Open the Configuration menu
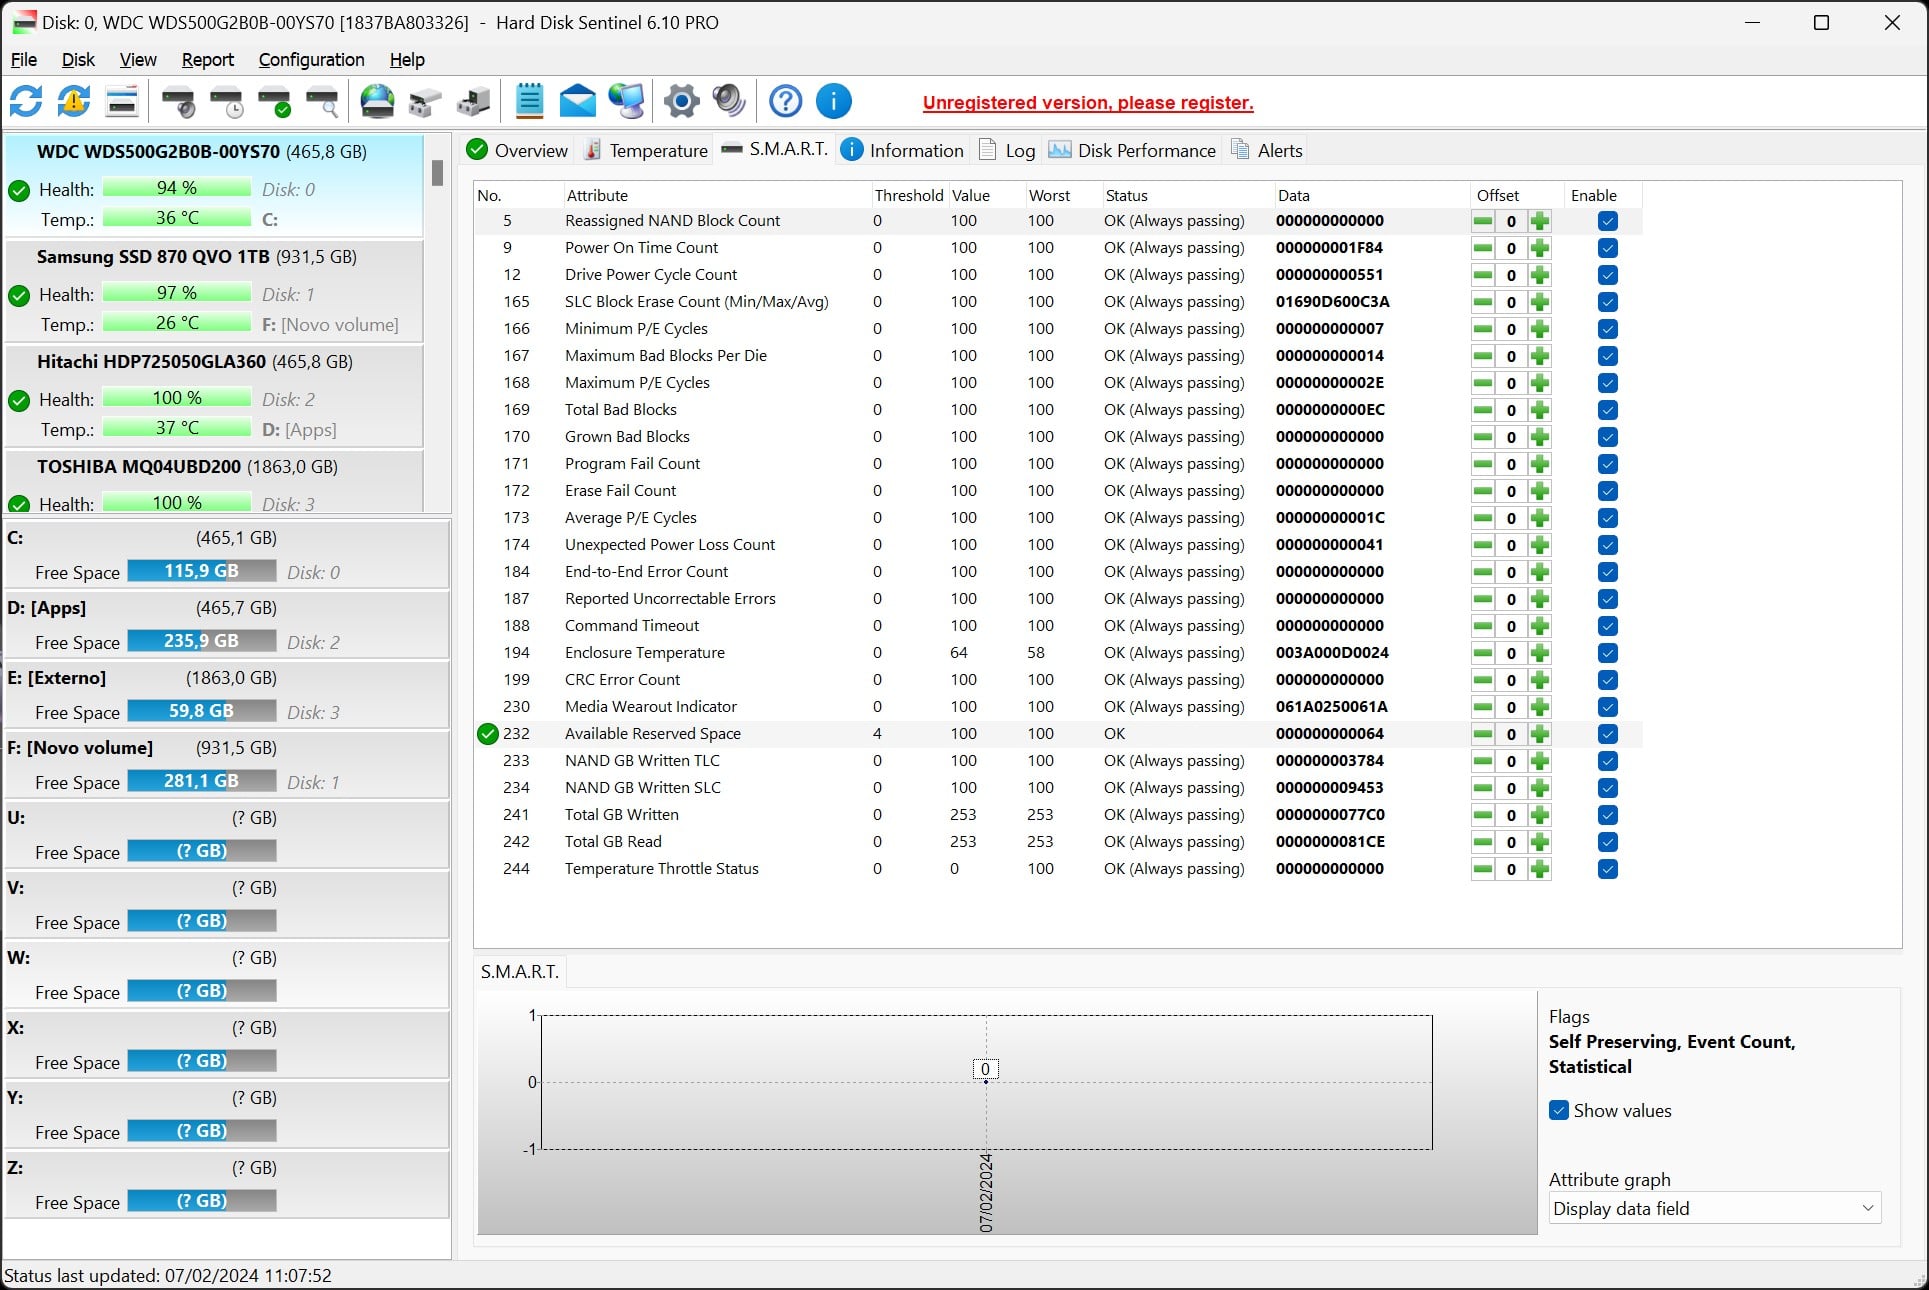1929x1290 pixels. pyautogui.click(x=310, y=59)
